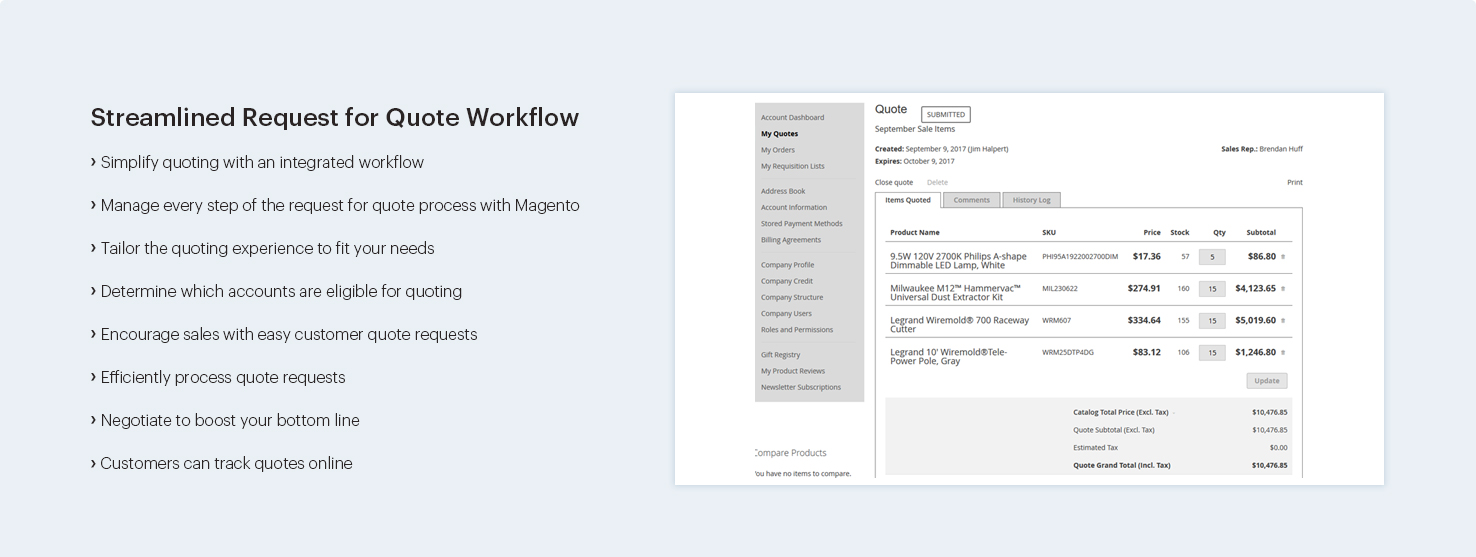1476x557 pixels.
Task: Edit quantity field for Philips LED Lamp
Action: pos(1212,257)
